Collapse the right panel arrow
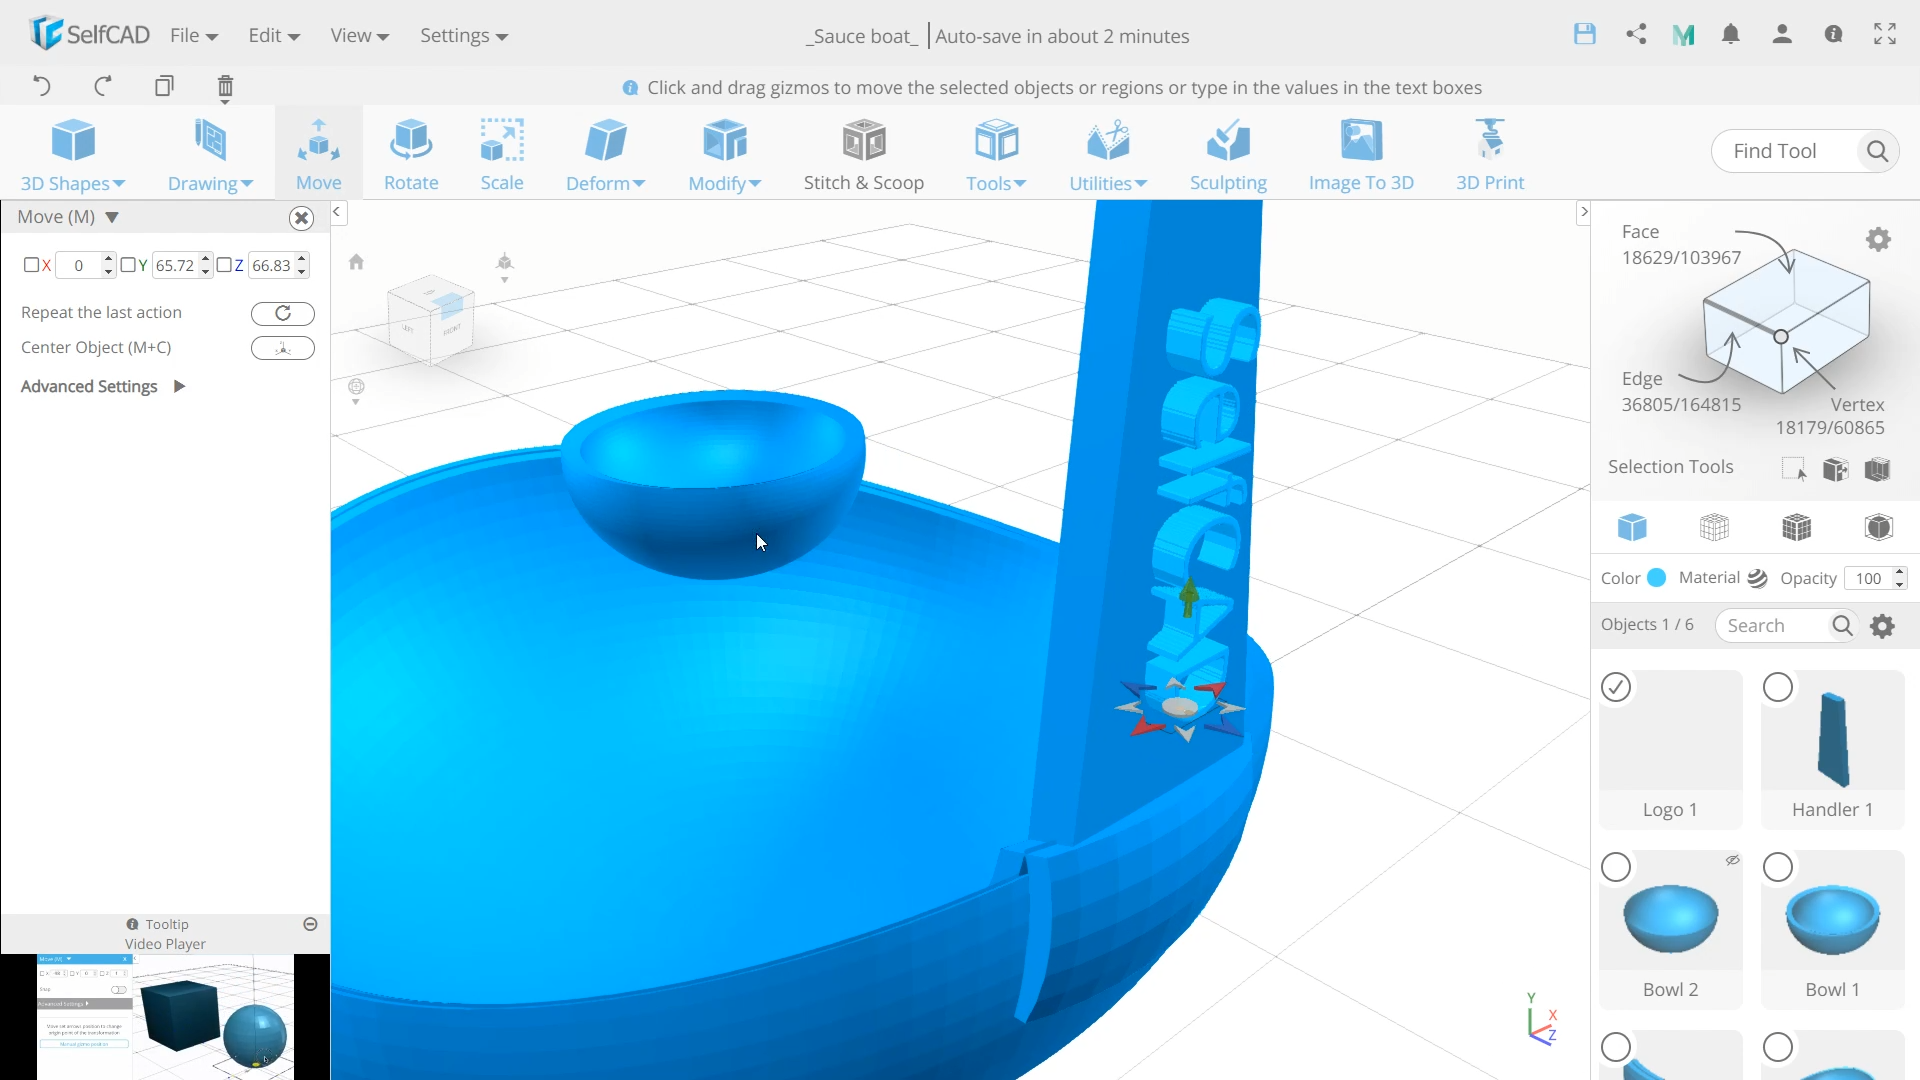This screenshot has width=1920, height=1080. 1583,212
